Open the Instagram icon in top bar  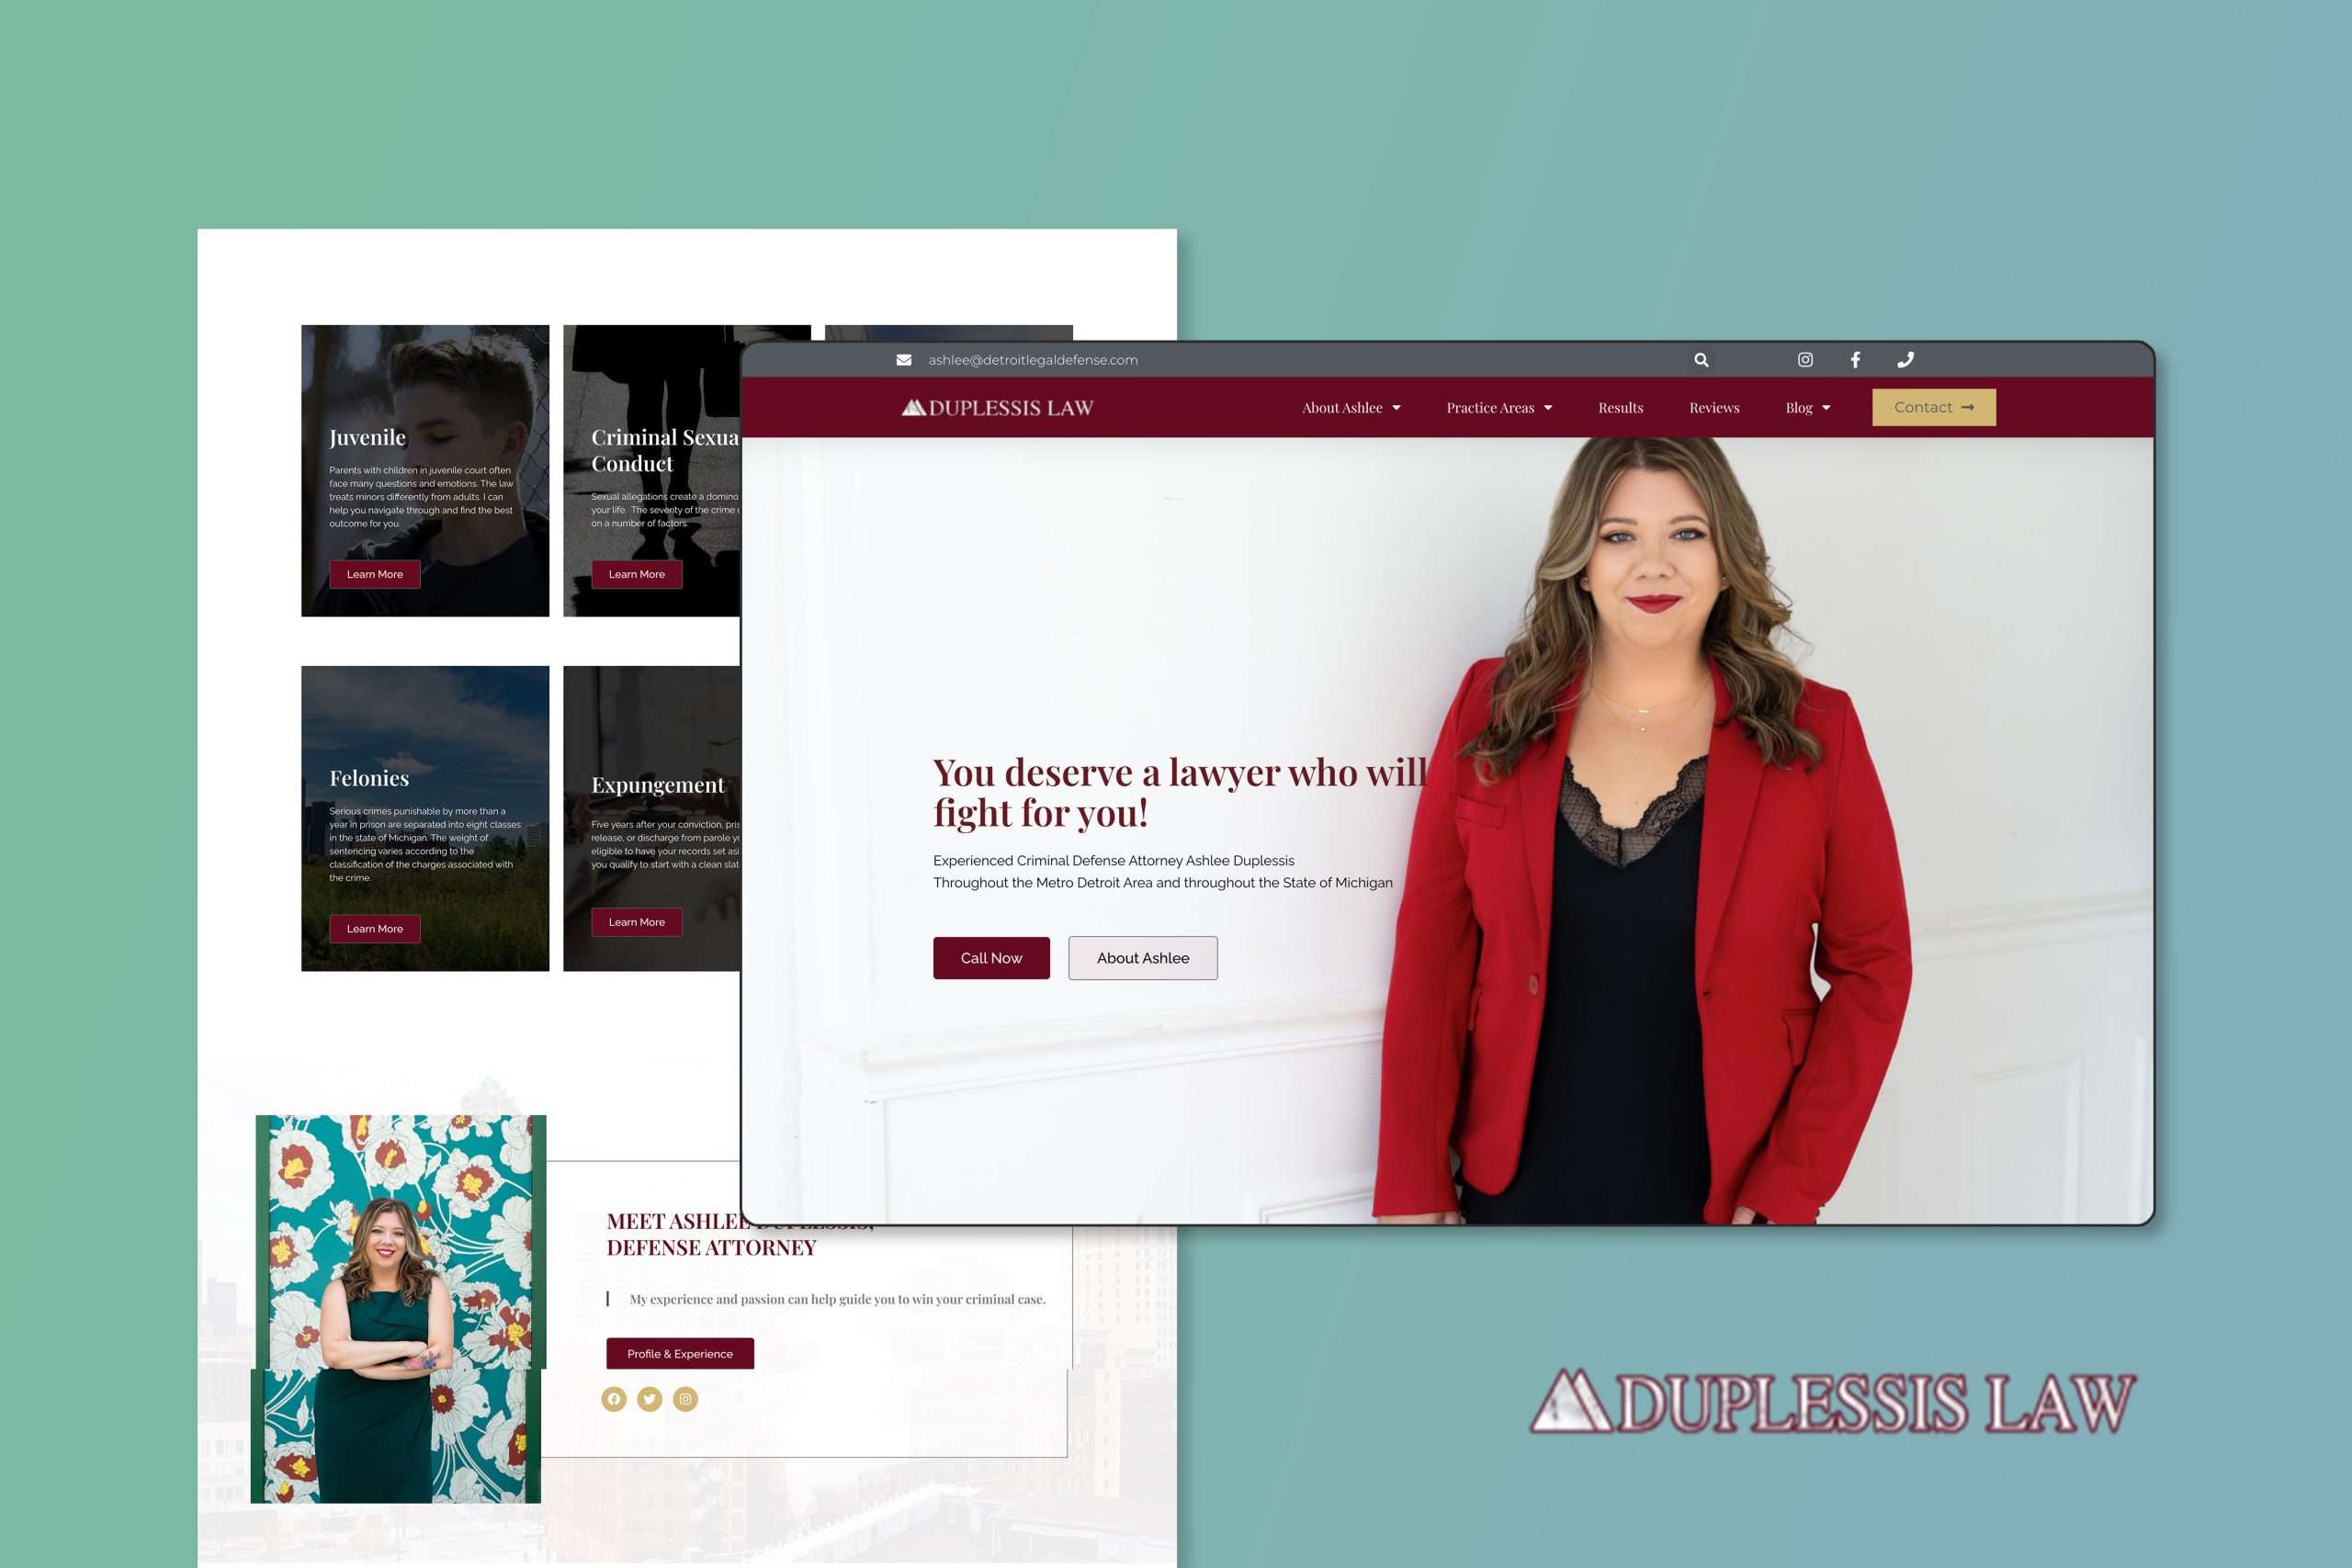point(1805,360)
